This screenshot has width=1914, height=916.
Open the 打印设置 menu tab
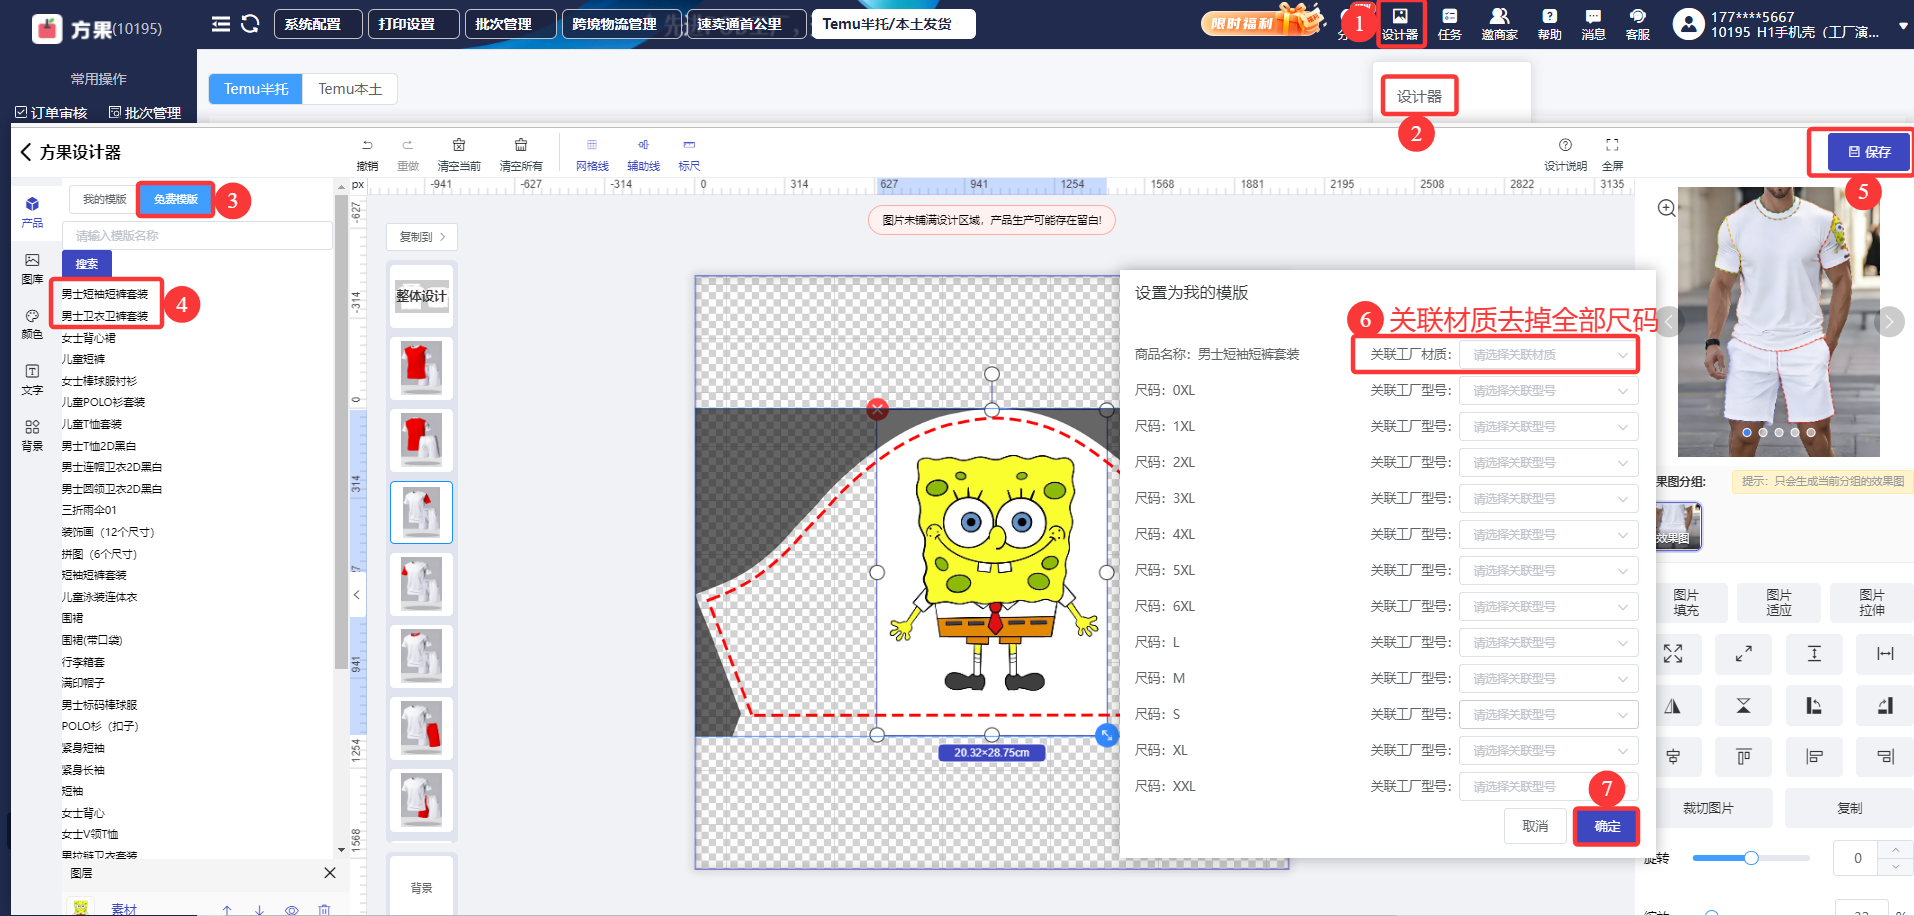pyautogui.click(x=413, y=24)
